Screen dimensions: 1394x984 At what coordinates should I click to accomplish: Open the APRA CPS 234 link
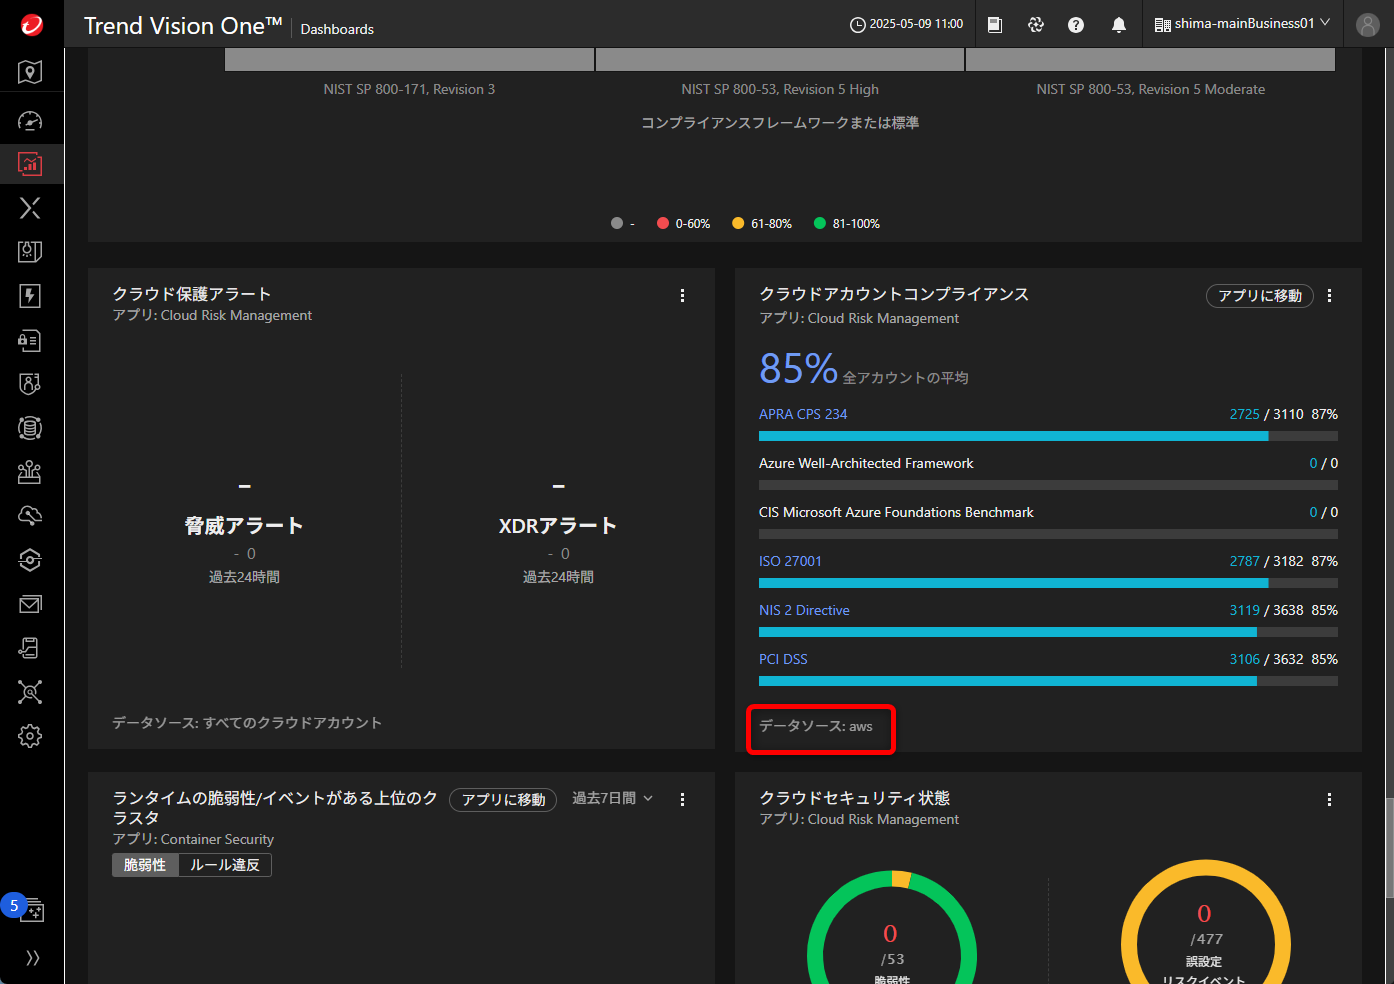point(803,414)
